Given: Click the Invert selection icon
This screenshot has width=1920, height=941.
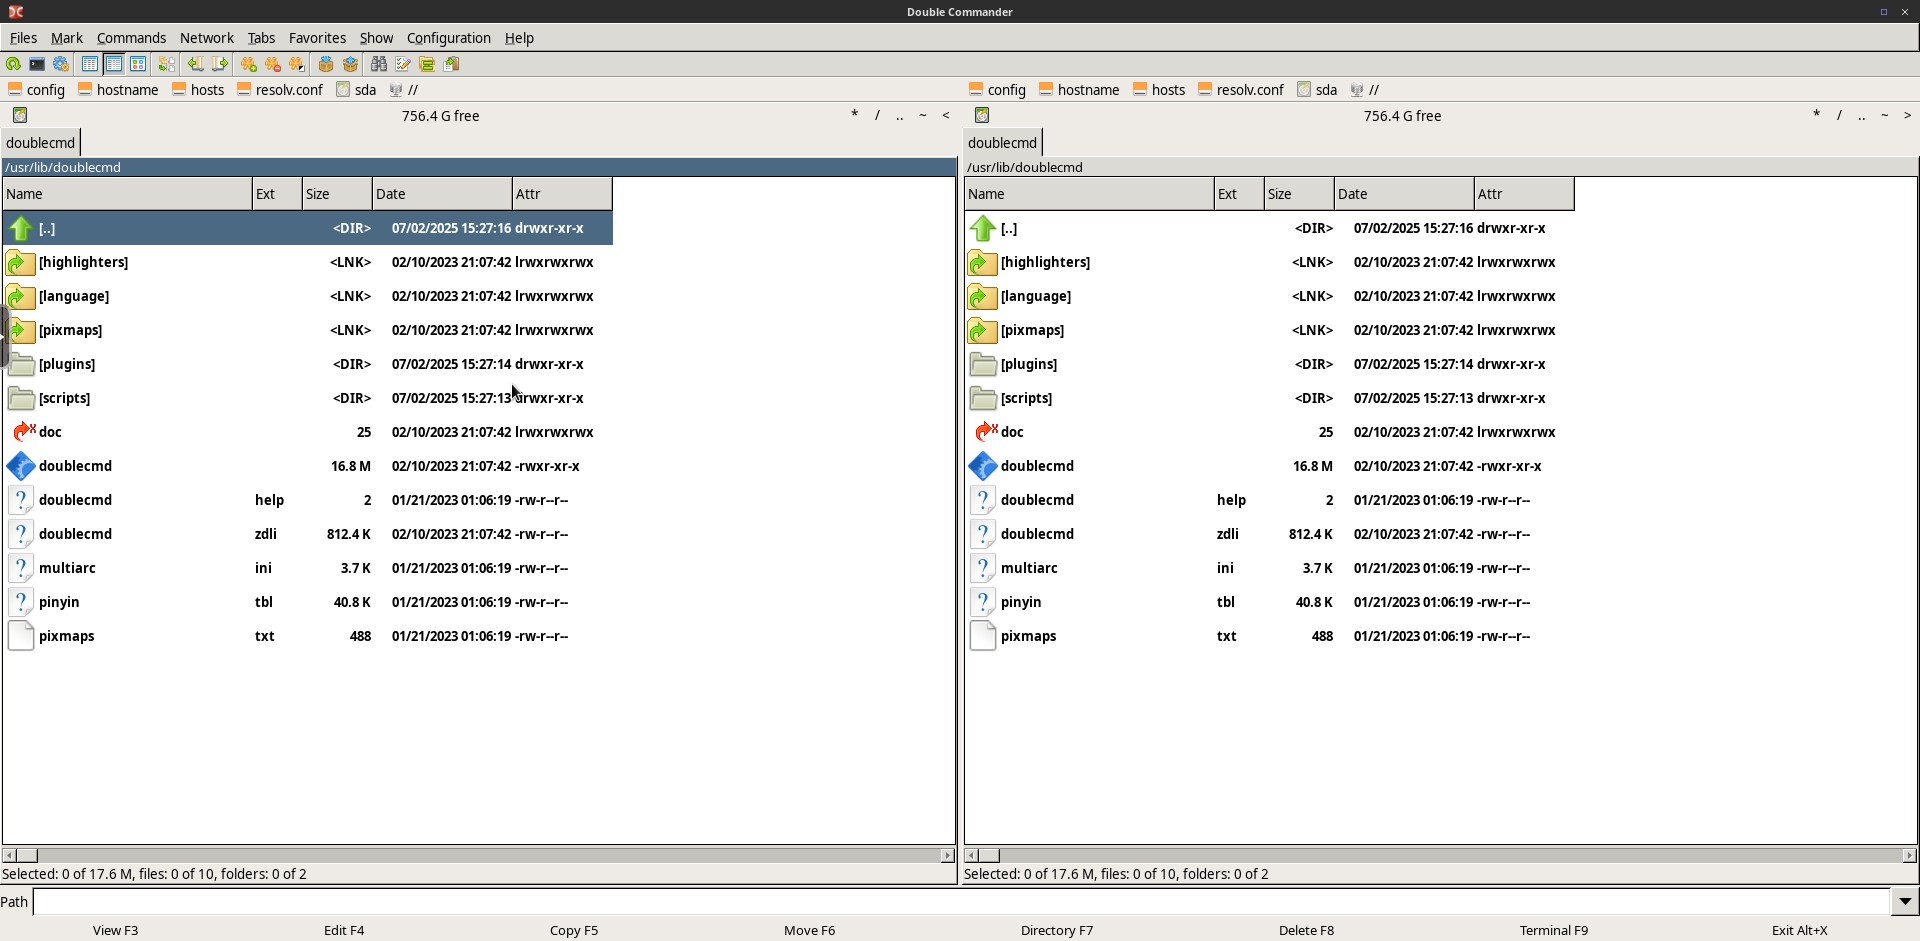Looking at the screenshot, I should (x=297, y=64).
